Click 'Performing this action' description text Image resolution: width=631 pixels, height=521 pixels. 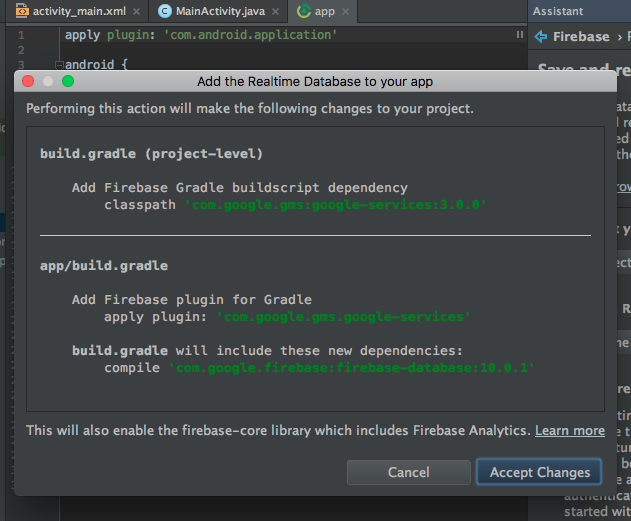[250, 109]
